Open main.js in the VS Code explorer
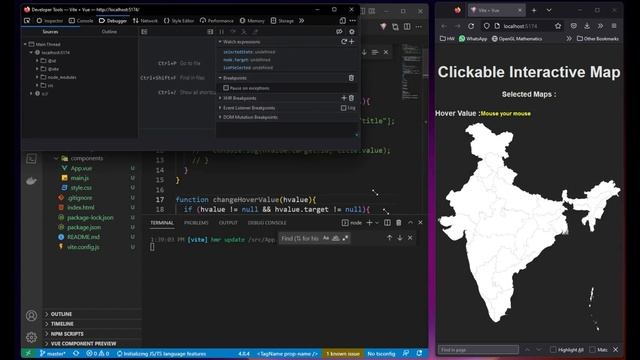 coord(80,178)
